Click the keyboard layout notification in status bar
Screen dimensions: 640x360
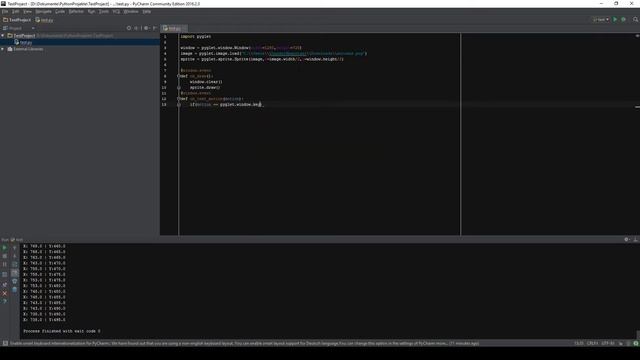click(x=244, y=343)
